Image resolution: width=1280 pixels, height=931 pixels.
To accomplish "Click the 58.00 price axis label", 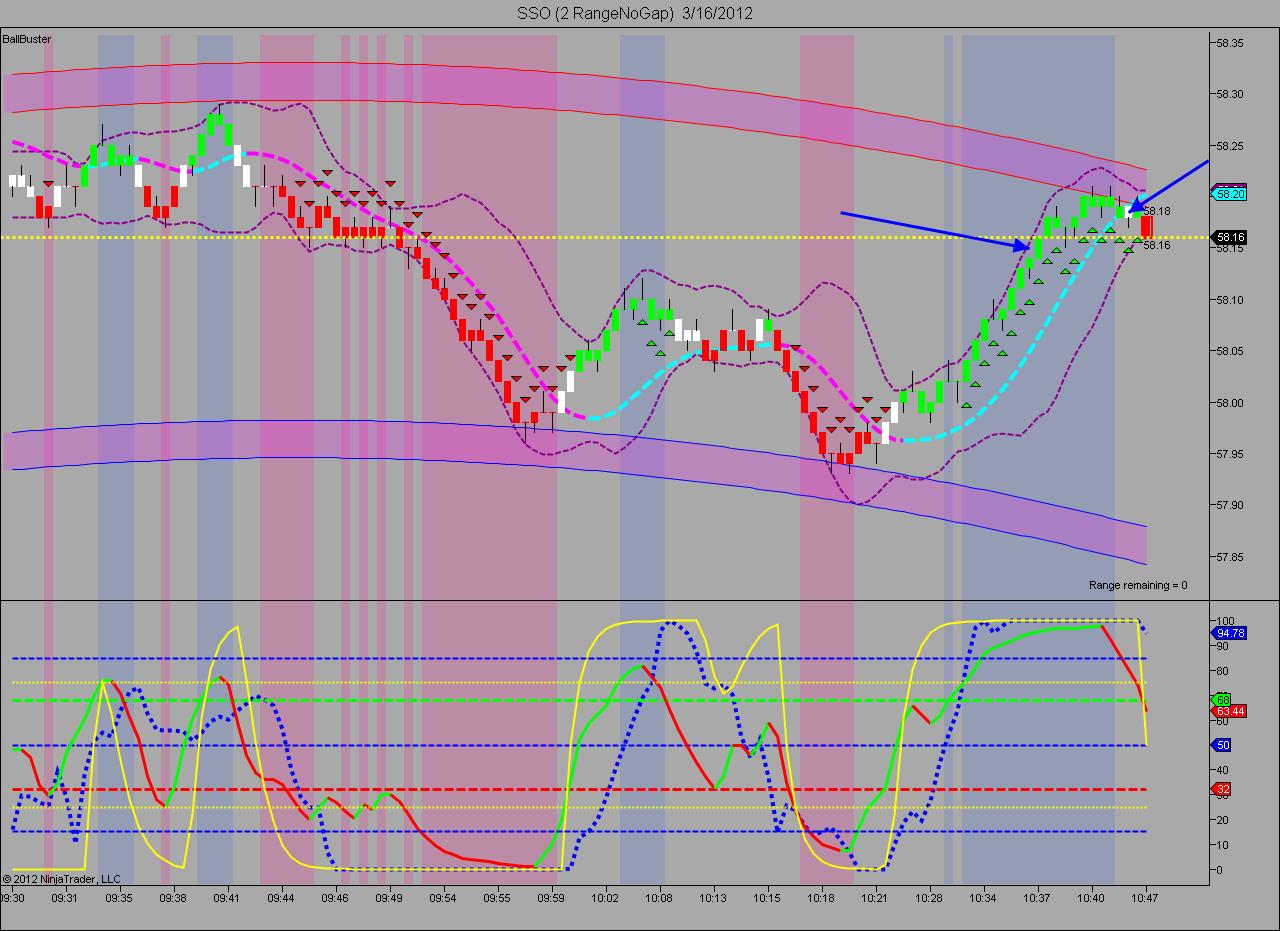I will coord(1230,403).
